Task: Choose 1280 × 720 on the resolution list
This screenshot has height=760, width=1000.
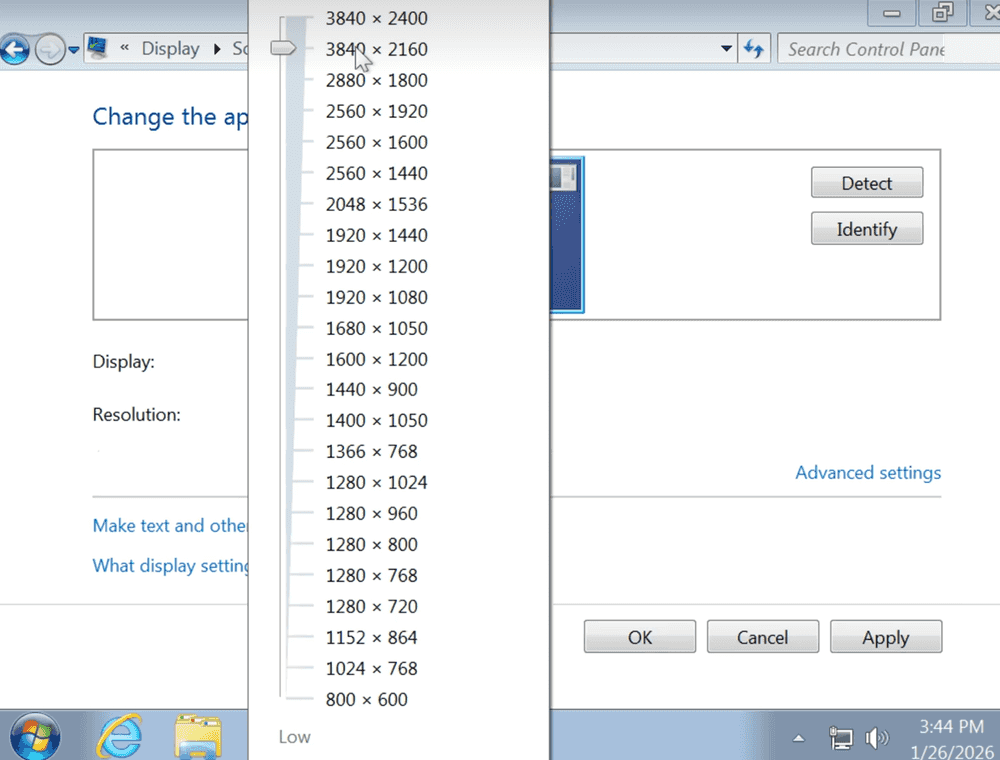Action: (x=371, y=606)
